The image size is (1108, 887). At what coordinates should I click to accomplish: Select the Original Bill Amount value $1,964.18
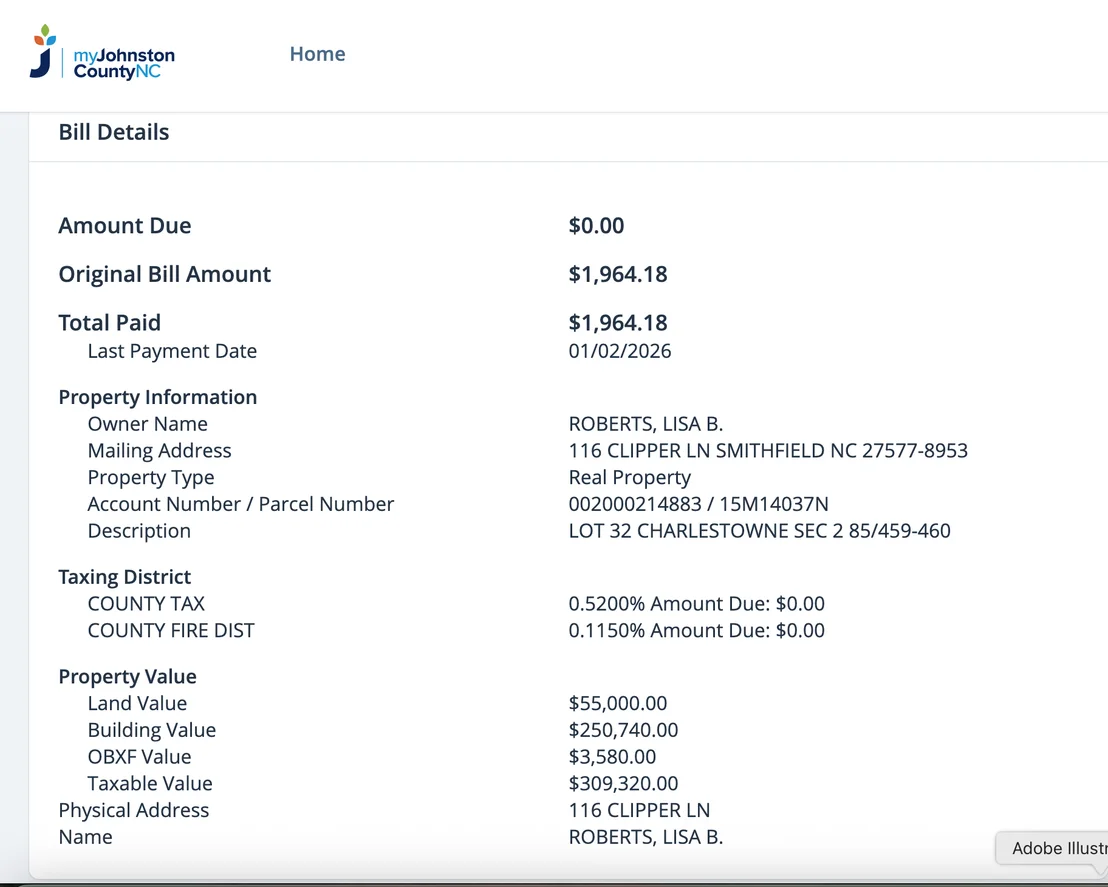coord(618,274)
